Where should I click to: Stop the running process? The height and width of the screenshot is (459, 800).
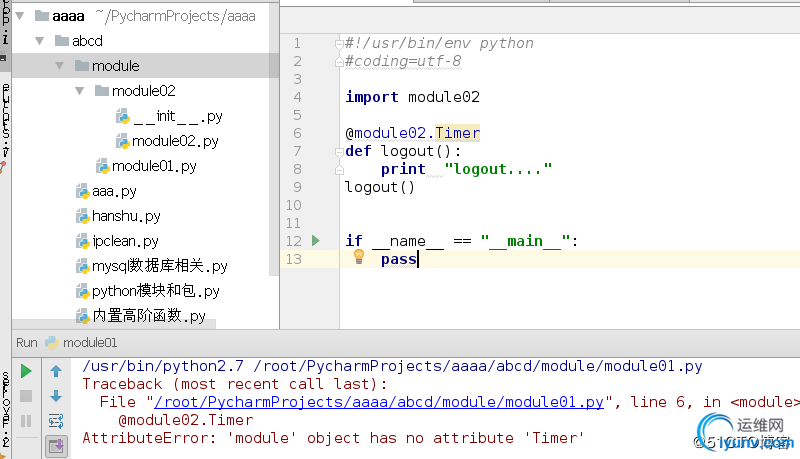26,396
